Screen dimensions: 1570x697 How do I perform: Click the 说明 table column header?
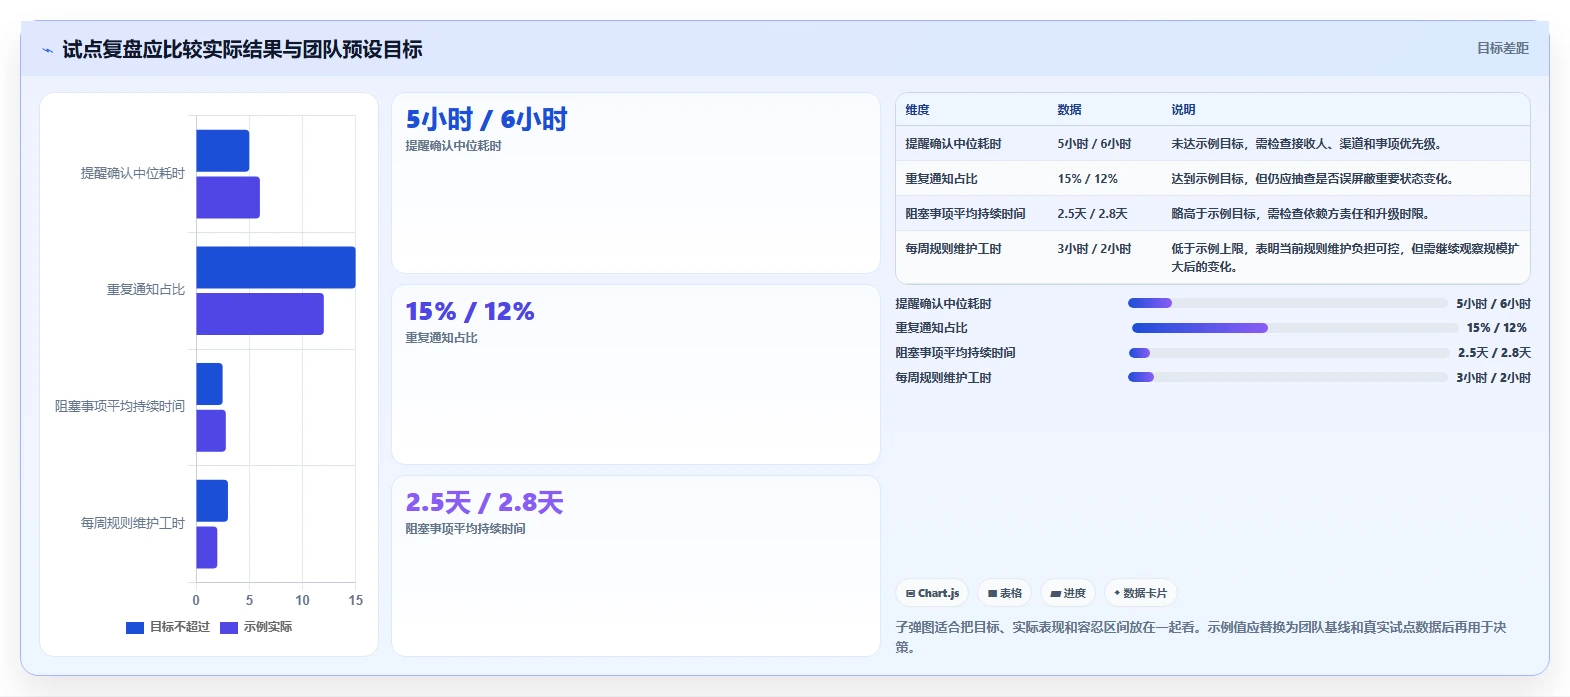1183,110
